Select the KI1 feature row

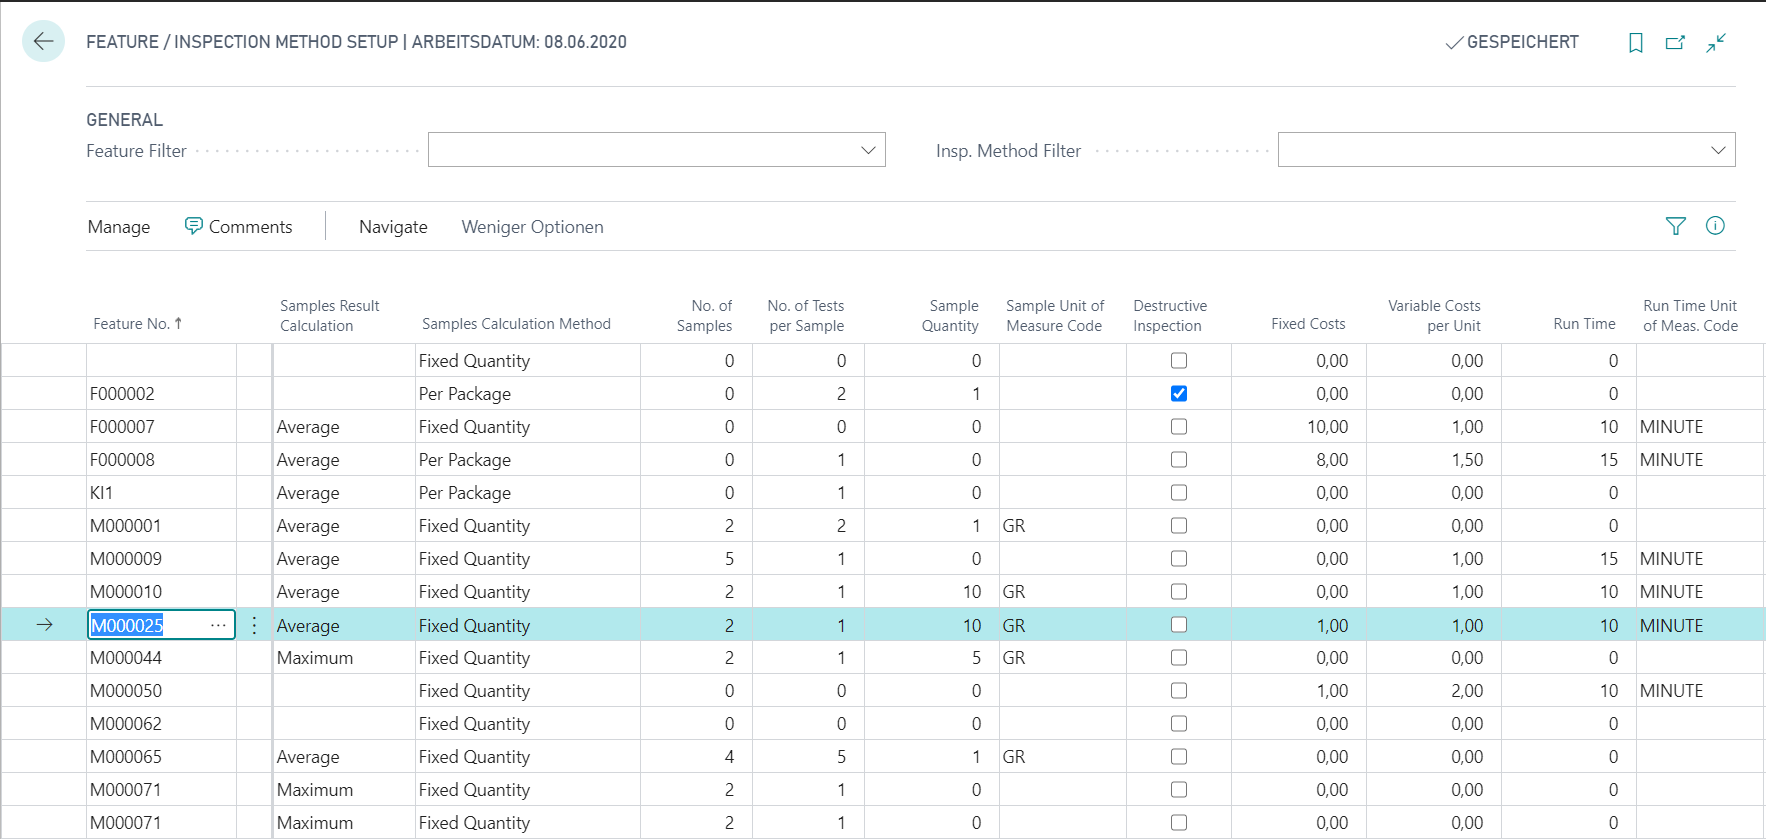pyautogui.click(x=161, y=492)
